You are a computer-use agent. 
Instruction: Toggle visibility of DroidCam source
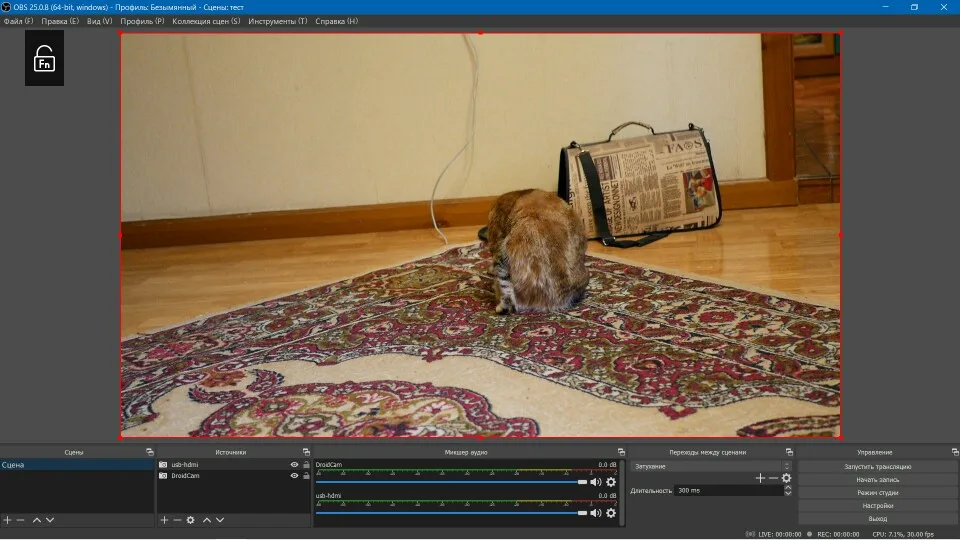[x=294, y=476]
